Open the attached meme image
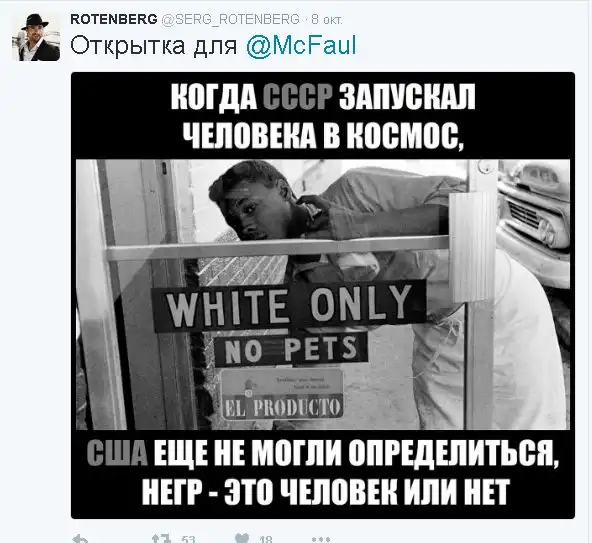This screenshot has height=543, width=592. 323,295
